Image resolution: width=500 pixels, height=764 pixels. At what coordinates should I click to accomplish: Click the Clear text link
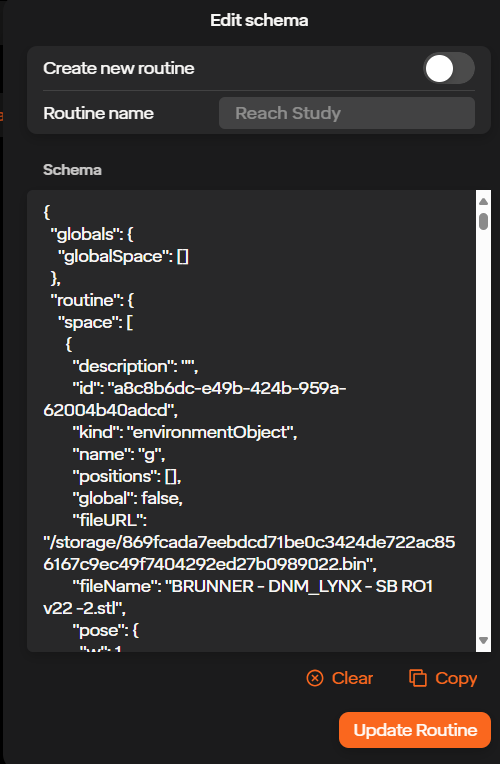[352, 678]
